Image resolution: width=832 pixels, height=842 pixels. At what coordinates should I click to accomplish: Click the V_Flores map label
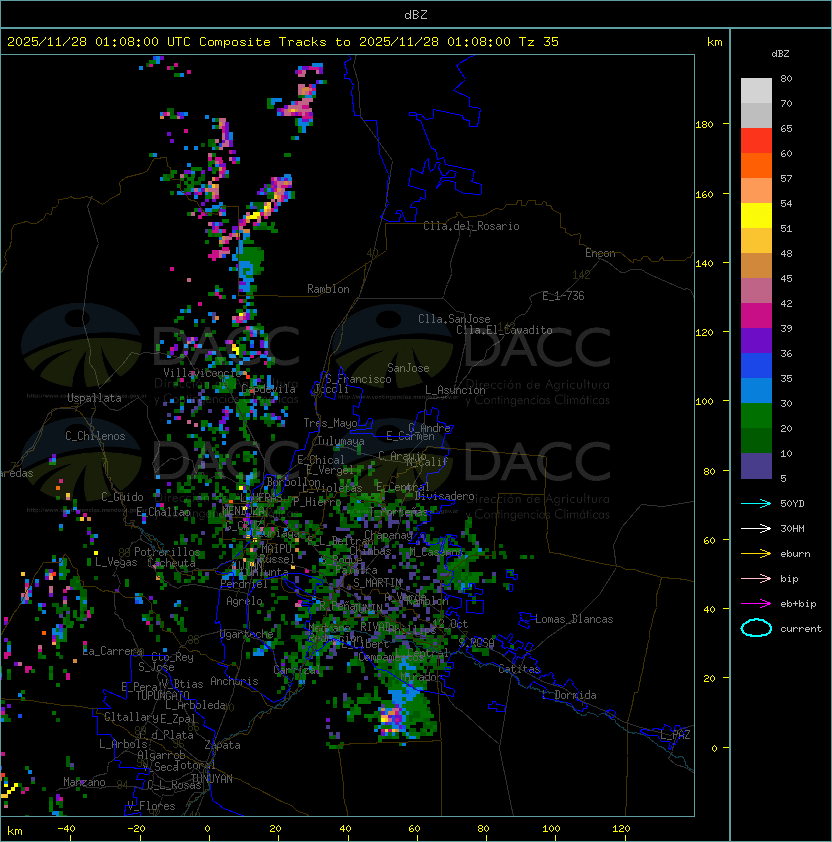click(x=151, y=806)
